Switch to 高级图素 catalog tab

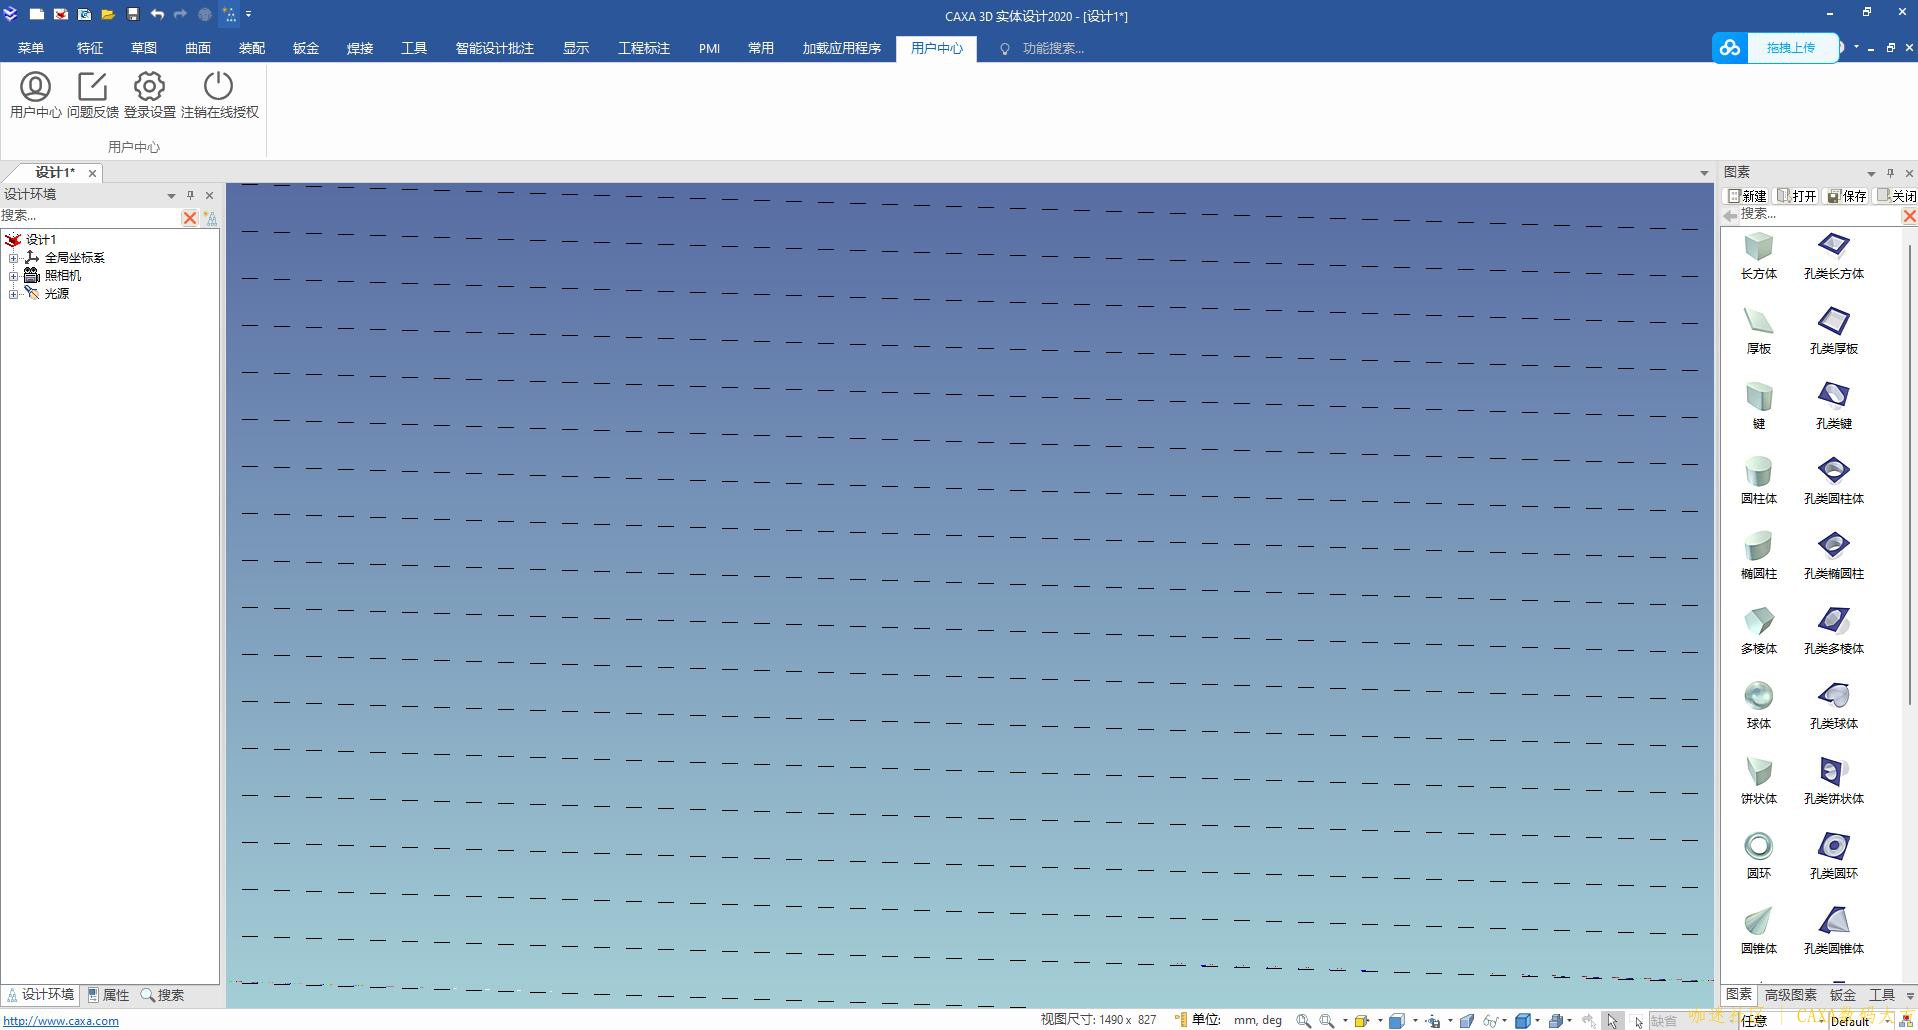[x=1790, y=995]
